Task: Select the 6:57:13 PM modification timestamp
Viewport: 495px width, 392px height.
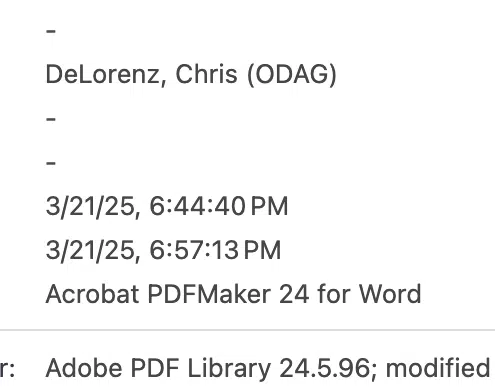Action: (x=163, y=251)
